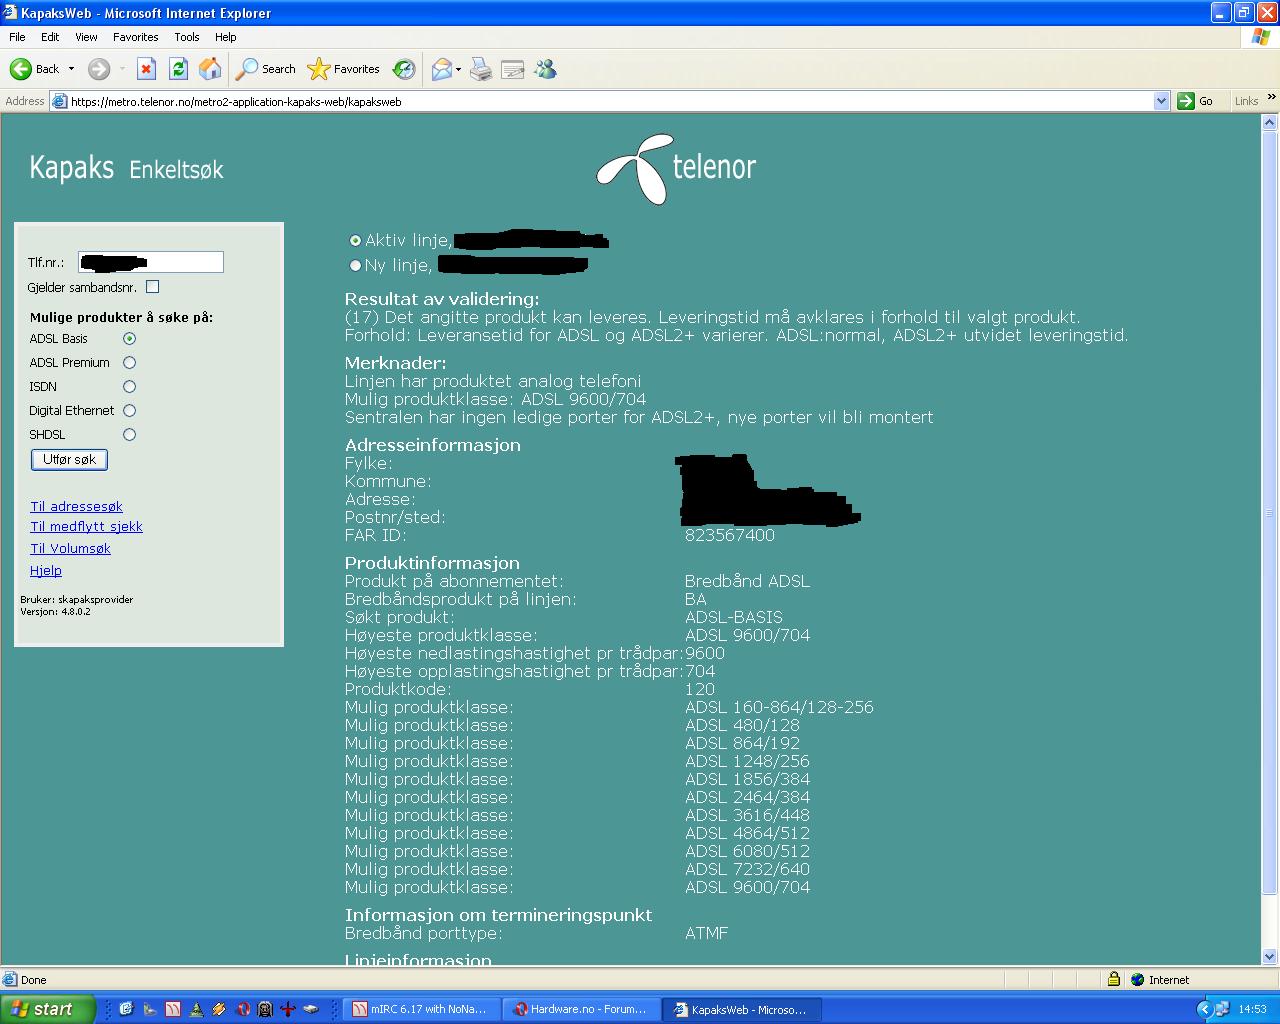Image resolution: width=1280 pixels, height=1024 pixels.
Task: Click the red cross quick launch icon
Action: [288, 1009]
